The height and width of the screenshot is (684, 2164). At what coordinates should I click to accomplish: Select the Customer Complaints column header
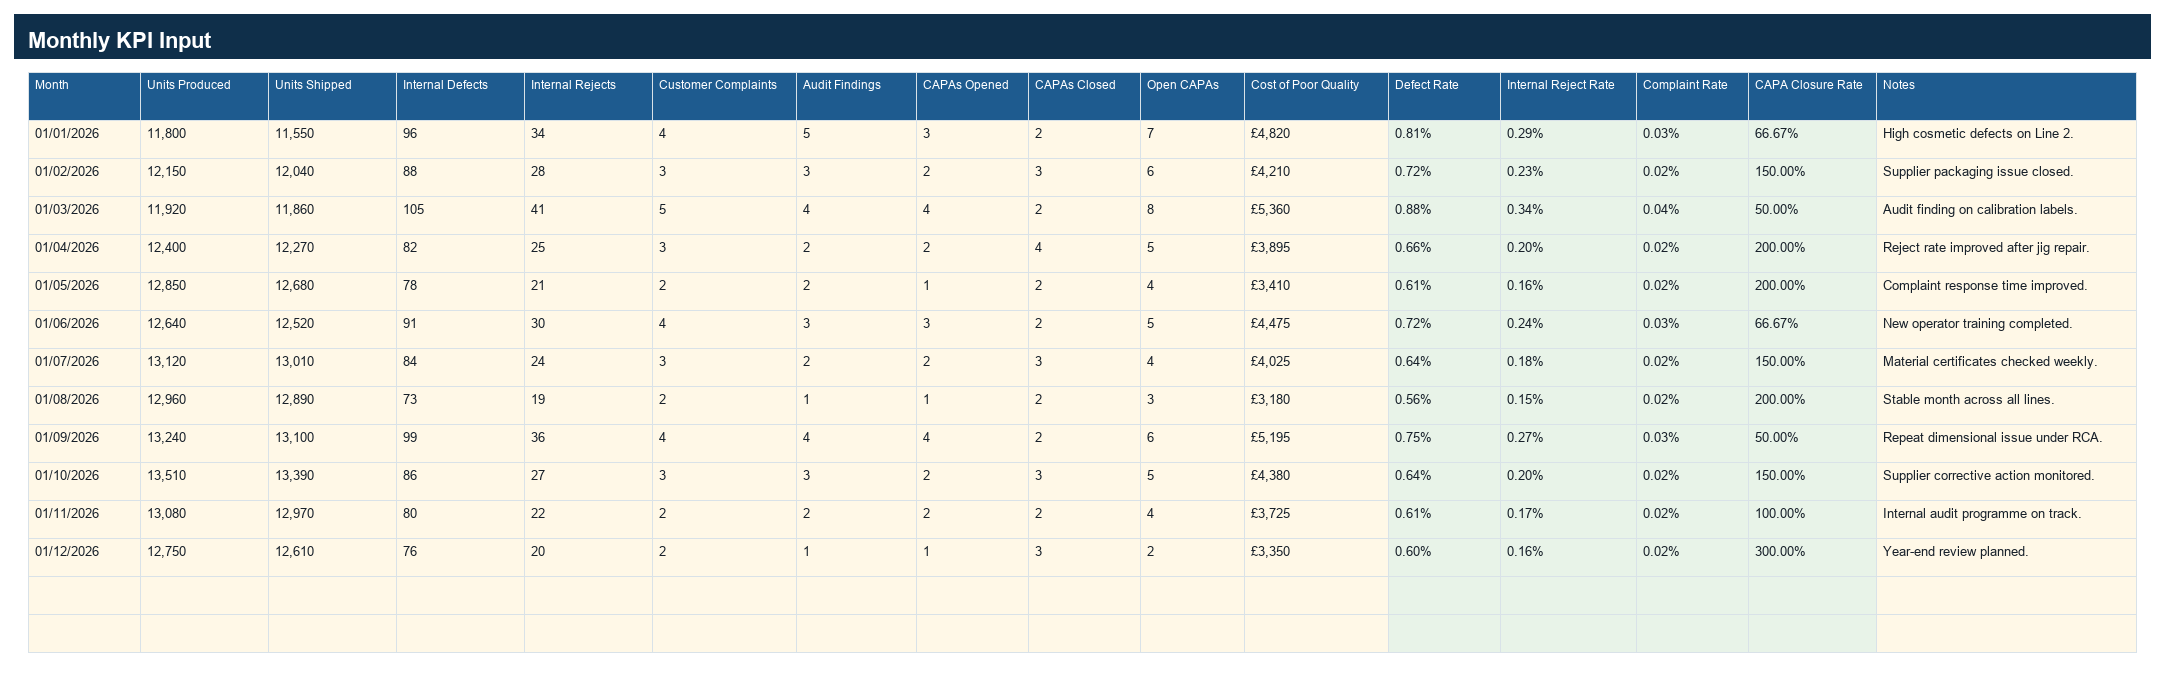pos(725,96)
